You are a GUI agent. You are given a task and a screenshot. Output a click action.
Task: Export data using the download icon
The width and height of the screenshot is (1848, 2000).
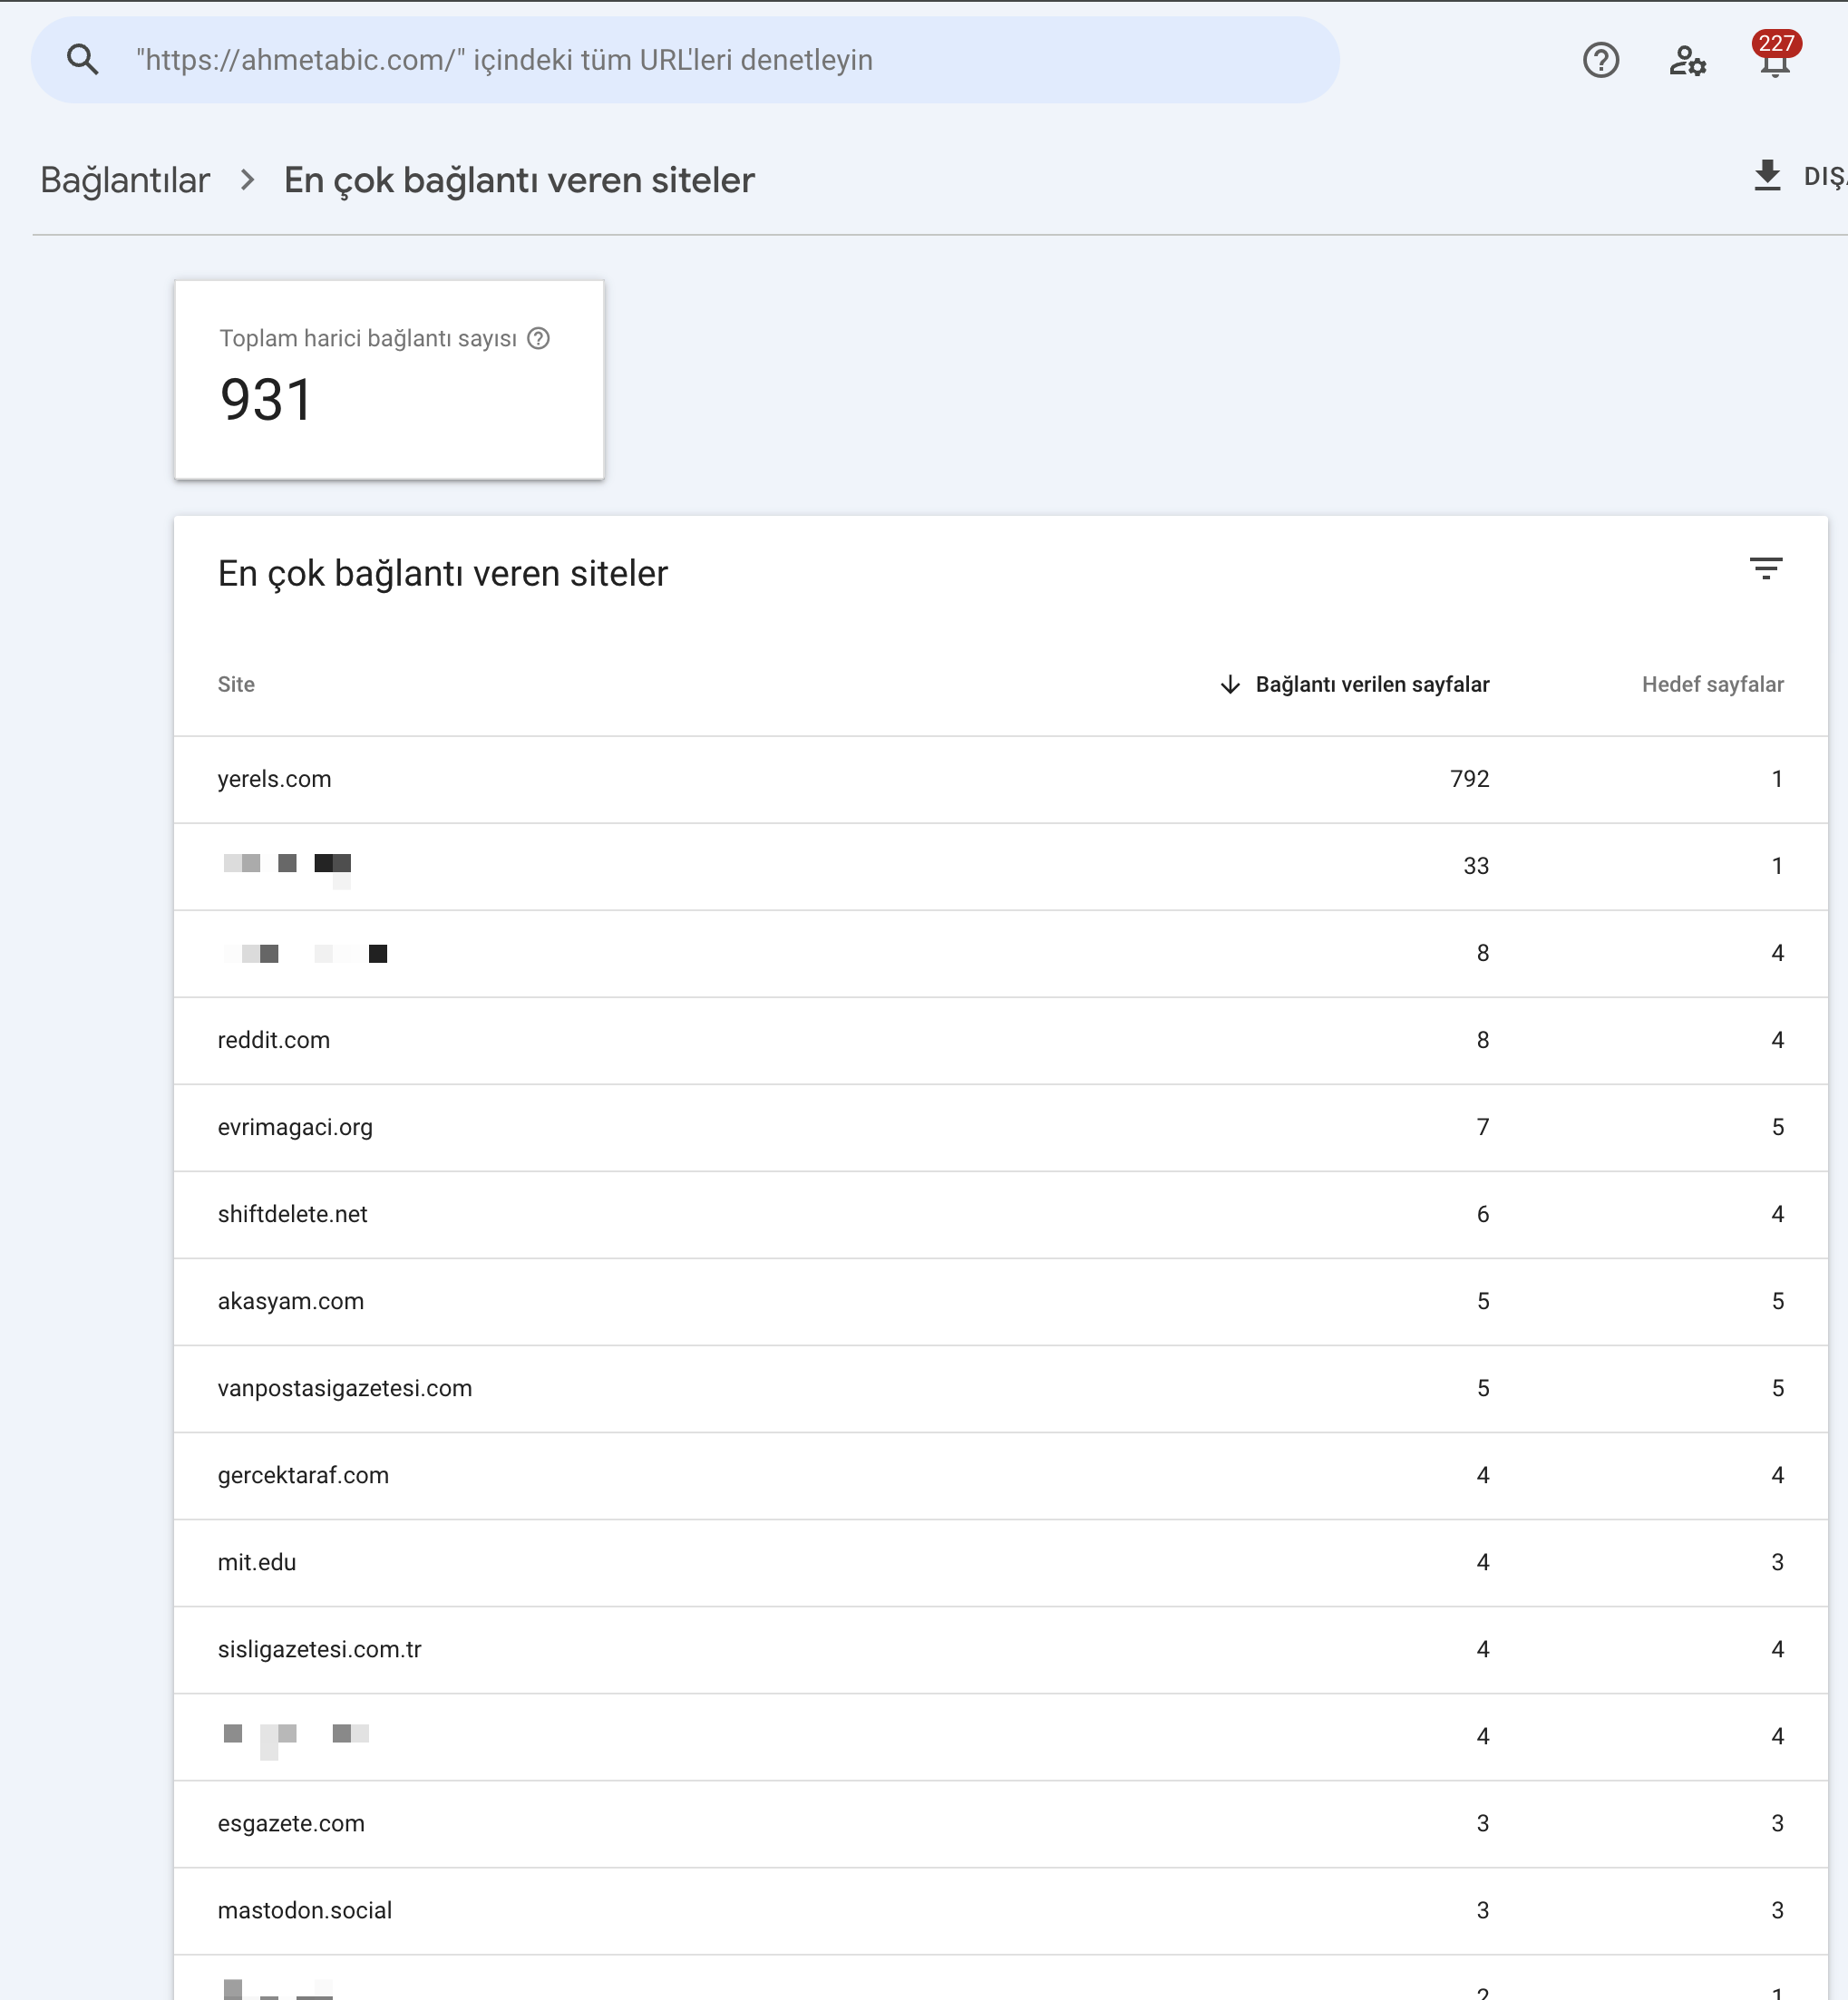(x=1768, y=176)
